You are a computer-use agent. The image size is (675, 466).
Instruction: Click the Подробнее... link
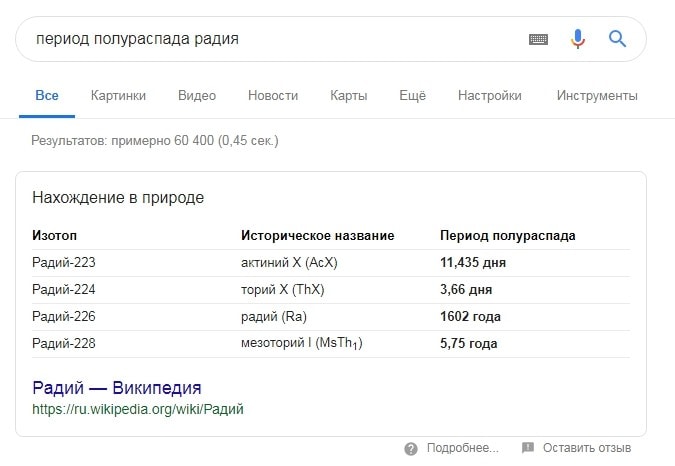(x=462, y=448)
